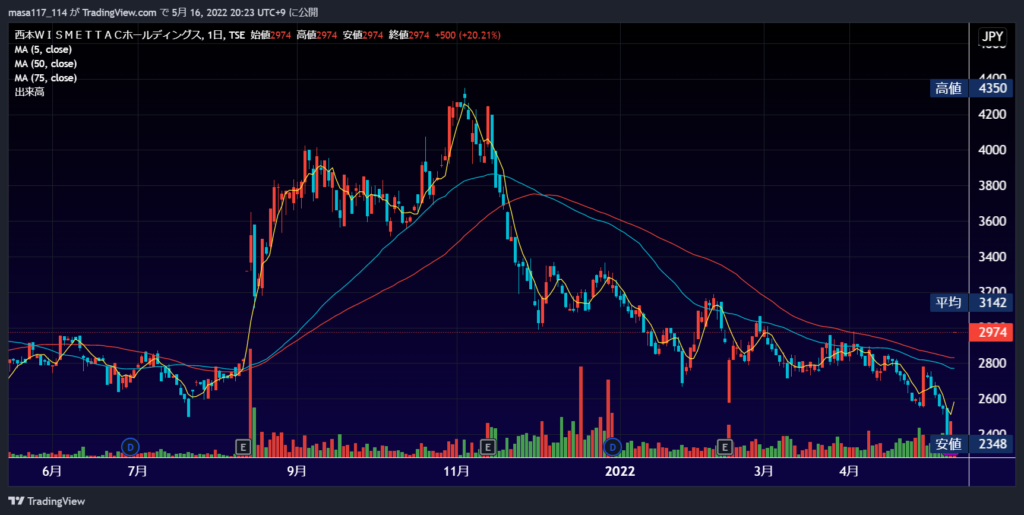Click the 4200 price axis label

pos(992,115)
